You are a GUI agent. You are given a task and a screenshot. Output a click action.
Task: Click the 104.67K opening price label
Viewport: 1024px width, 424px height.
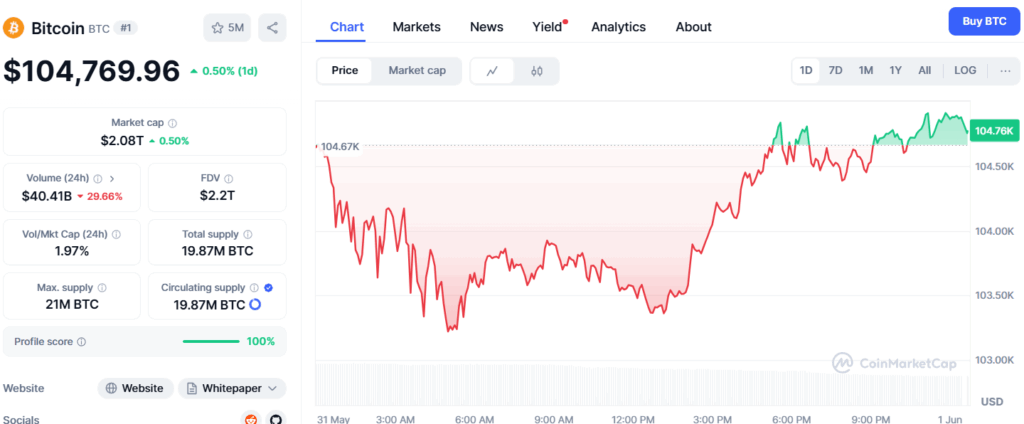(x=340, y=146)
